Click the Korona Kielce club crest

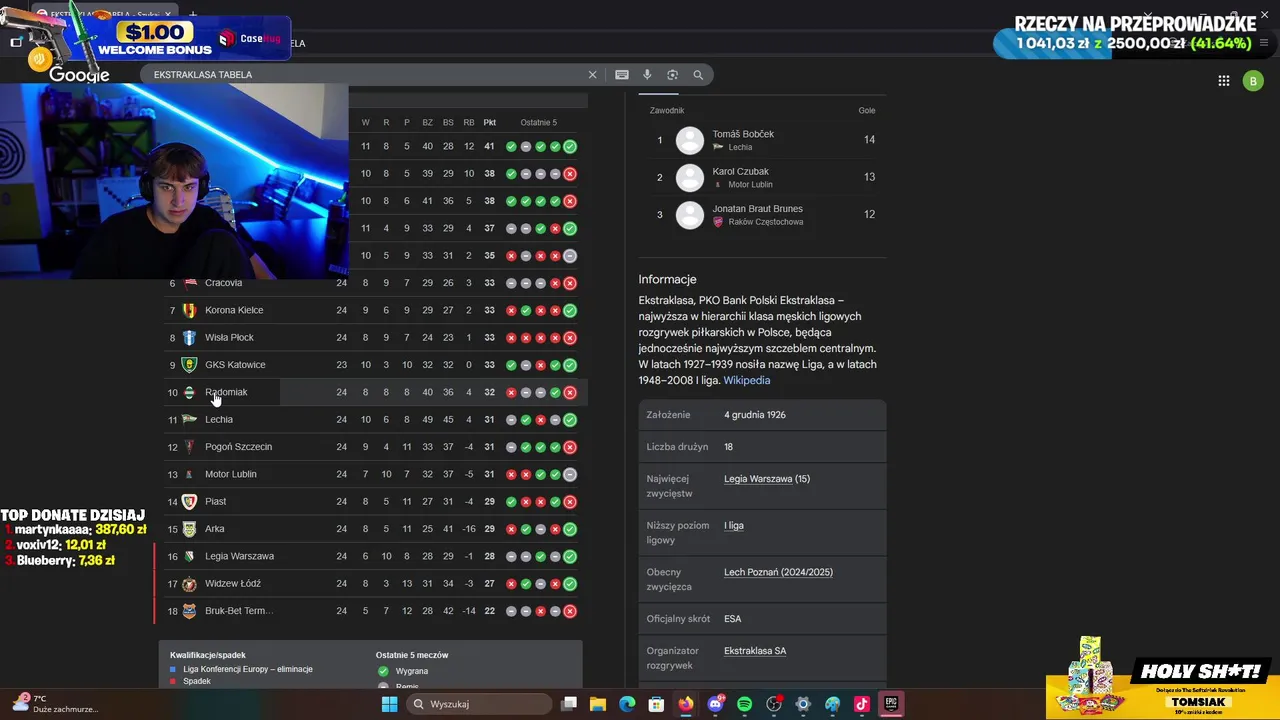click(189, 310)
